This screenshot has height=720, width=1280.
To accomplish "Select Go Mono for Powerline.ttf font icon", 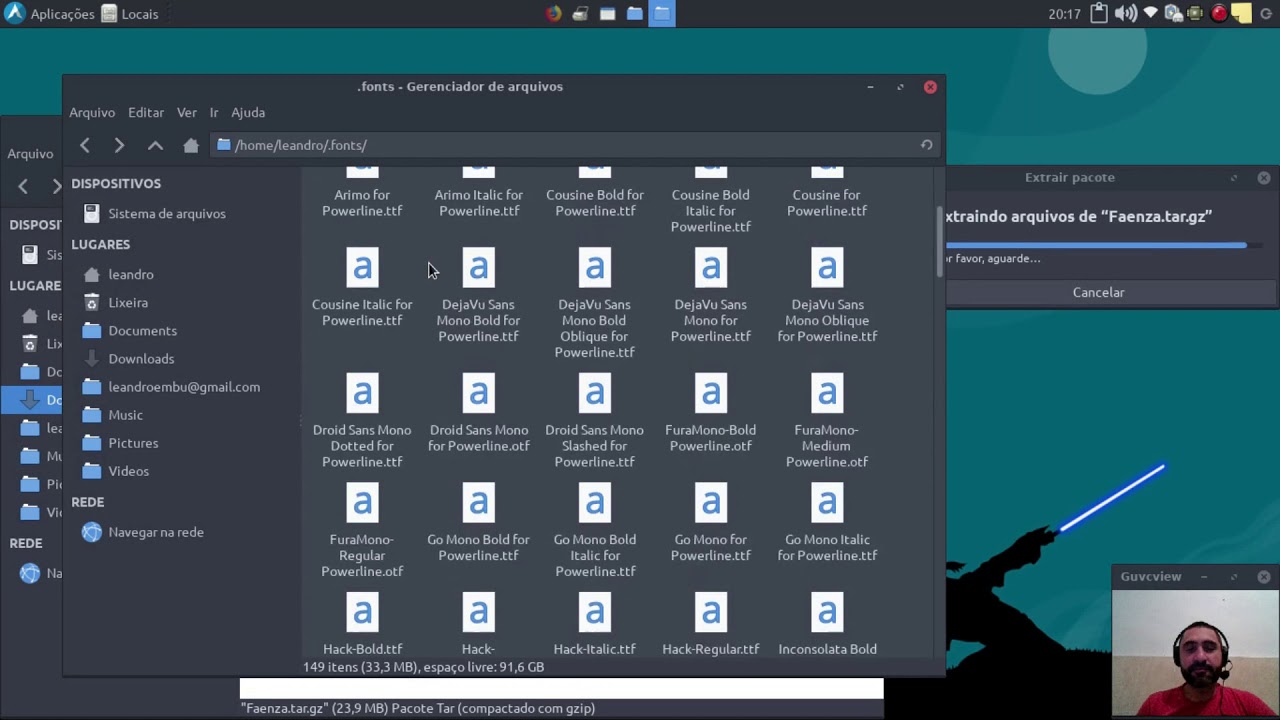I will (x=710, y=503).
